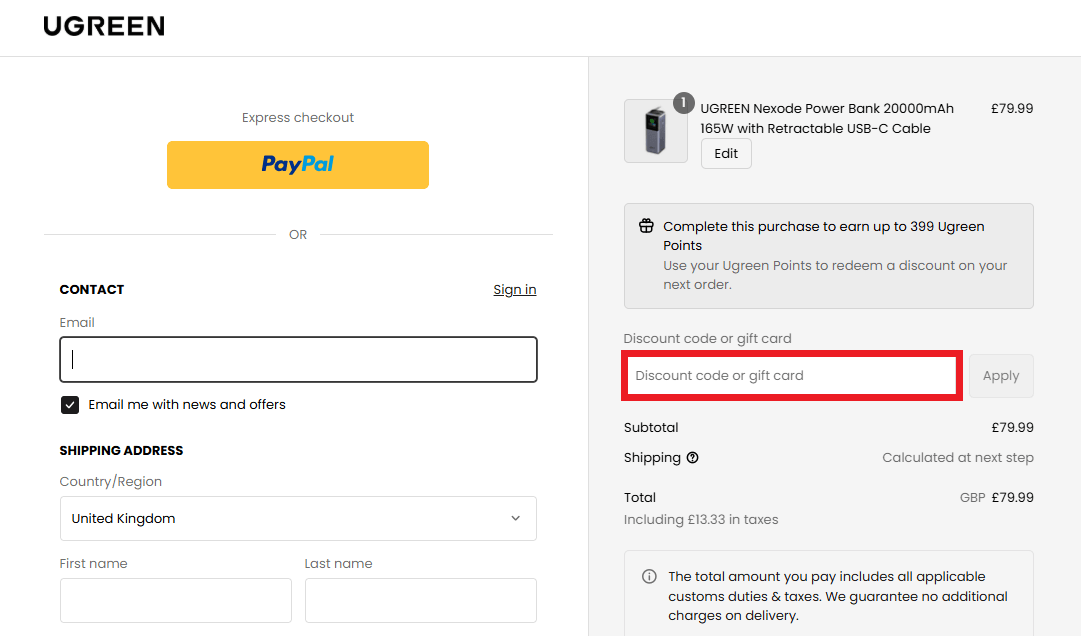Click the First name input field

click(175, 600)
